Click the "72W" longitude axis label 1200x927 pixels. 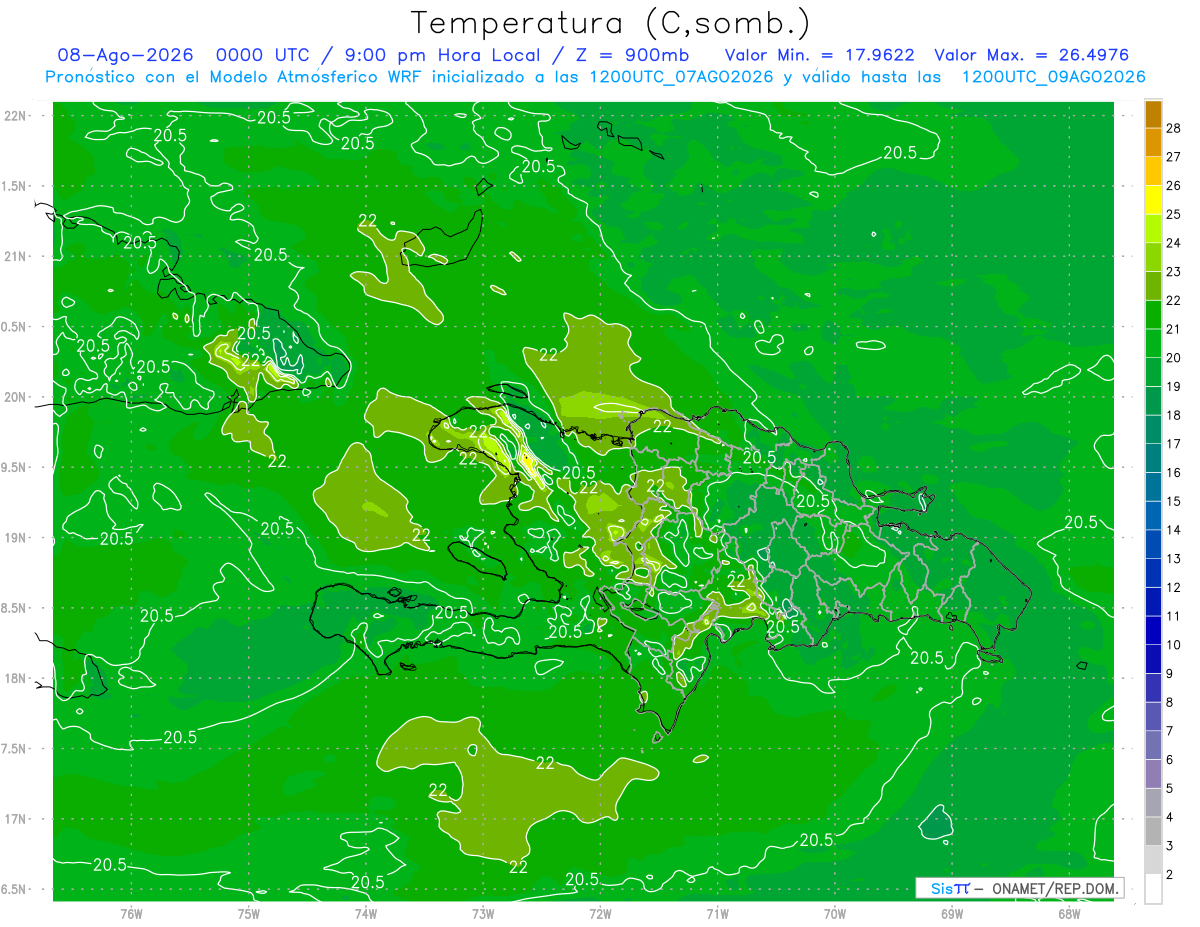[x=600, y=913]
